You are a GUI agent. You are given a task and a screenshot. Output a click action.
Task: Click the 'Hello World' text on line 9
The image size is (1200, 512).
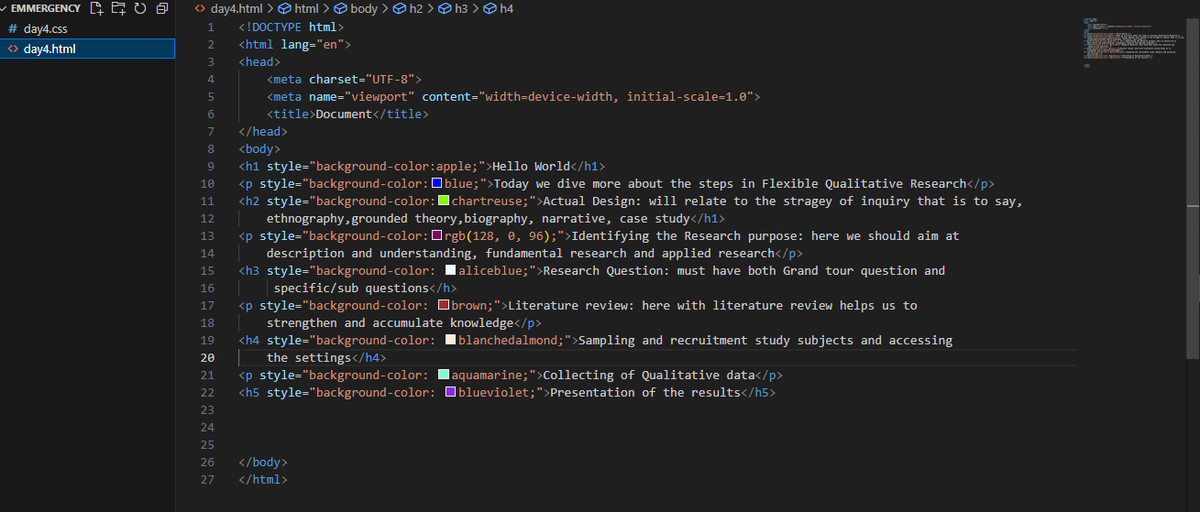click(531, 166)
